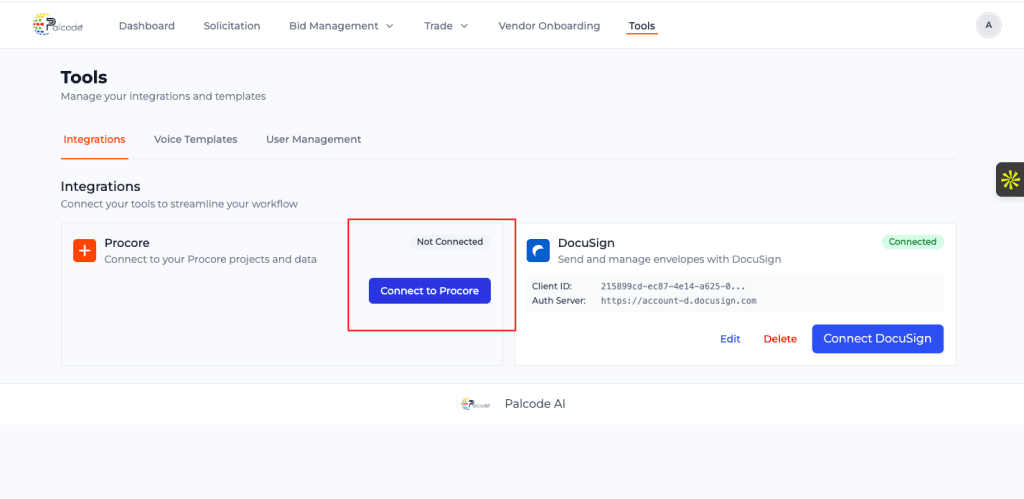Expand the Trade dropdown menu
Screen dimensions: 1024x499
click(446, 26)
